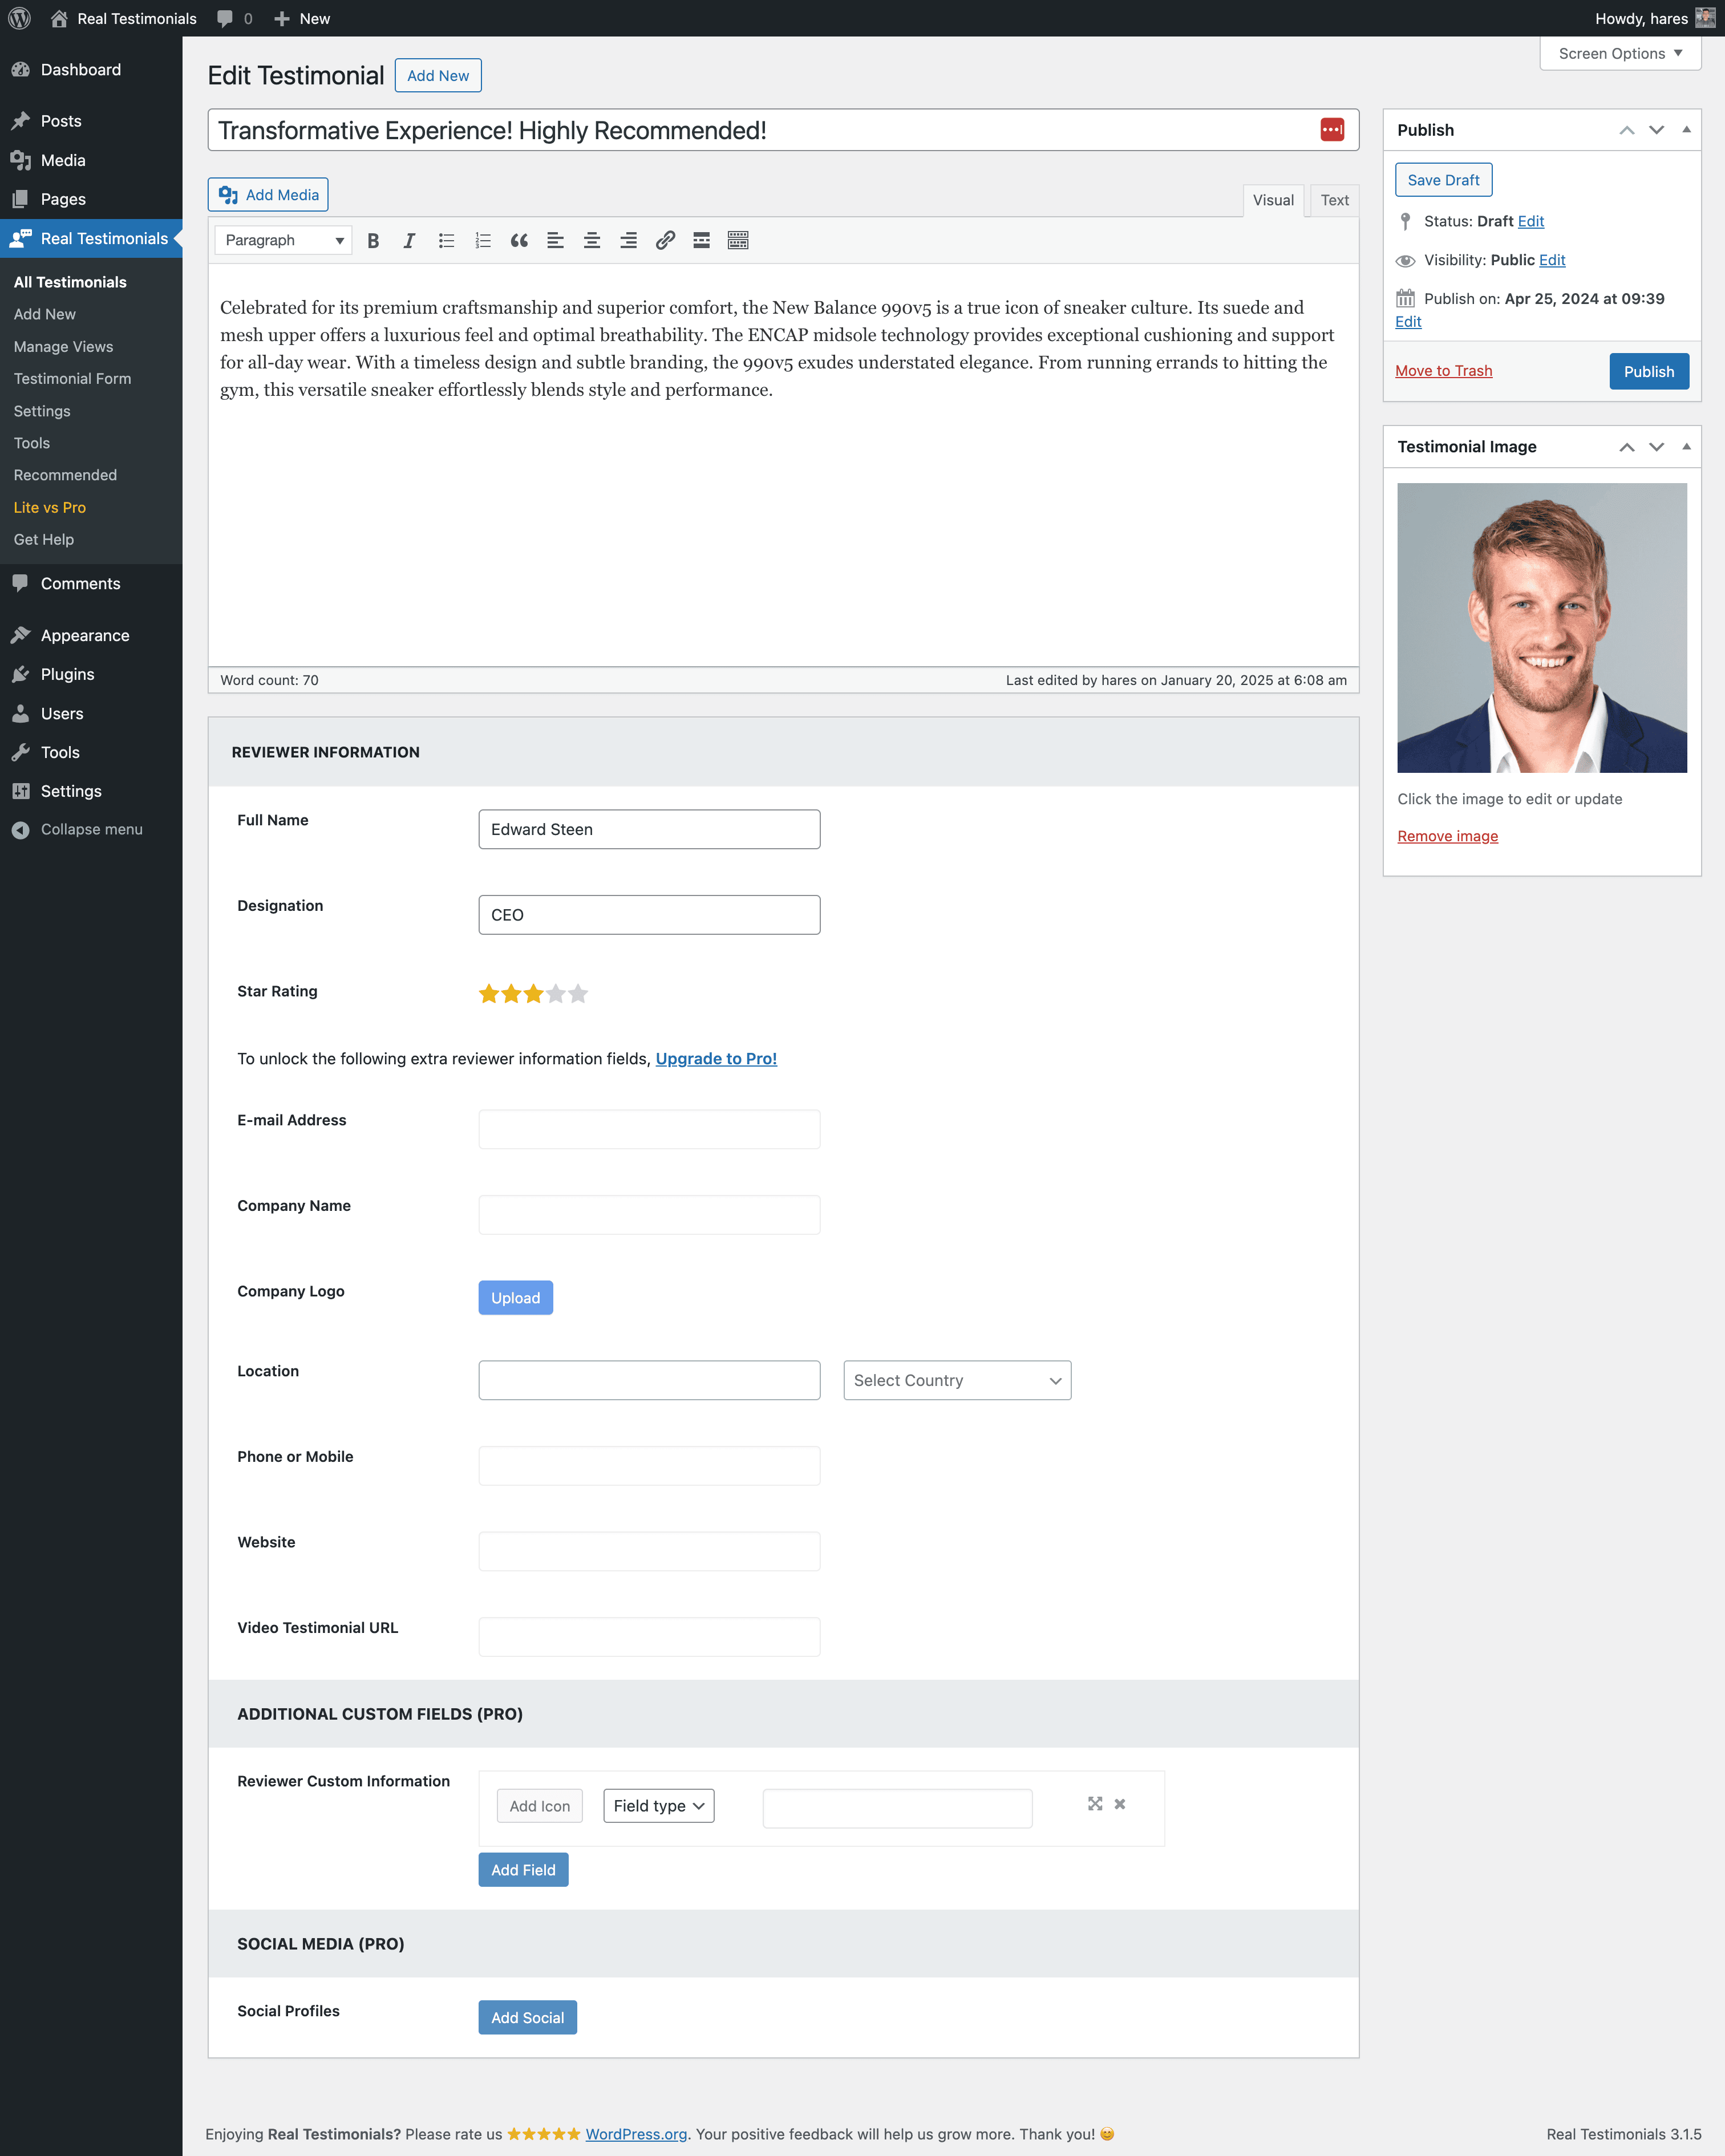Open the Select Country dropdown
Screen dimensions: 1725x2156
(957, 1380)
